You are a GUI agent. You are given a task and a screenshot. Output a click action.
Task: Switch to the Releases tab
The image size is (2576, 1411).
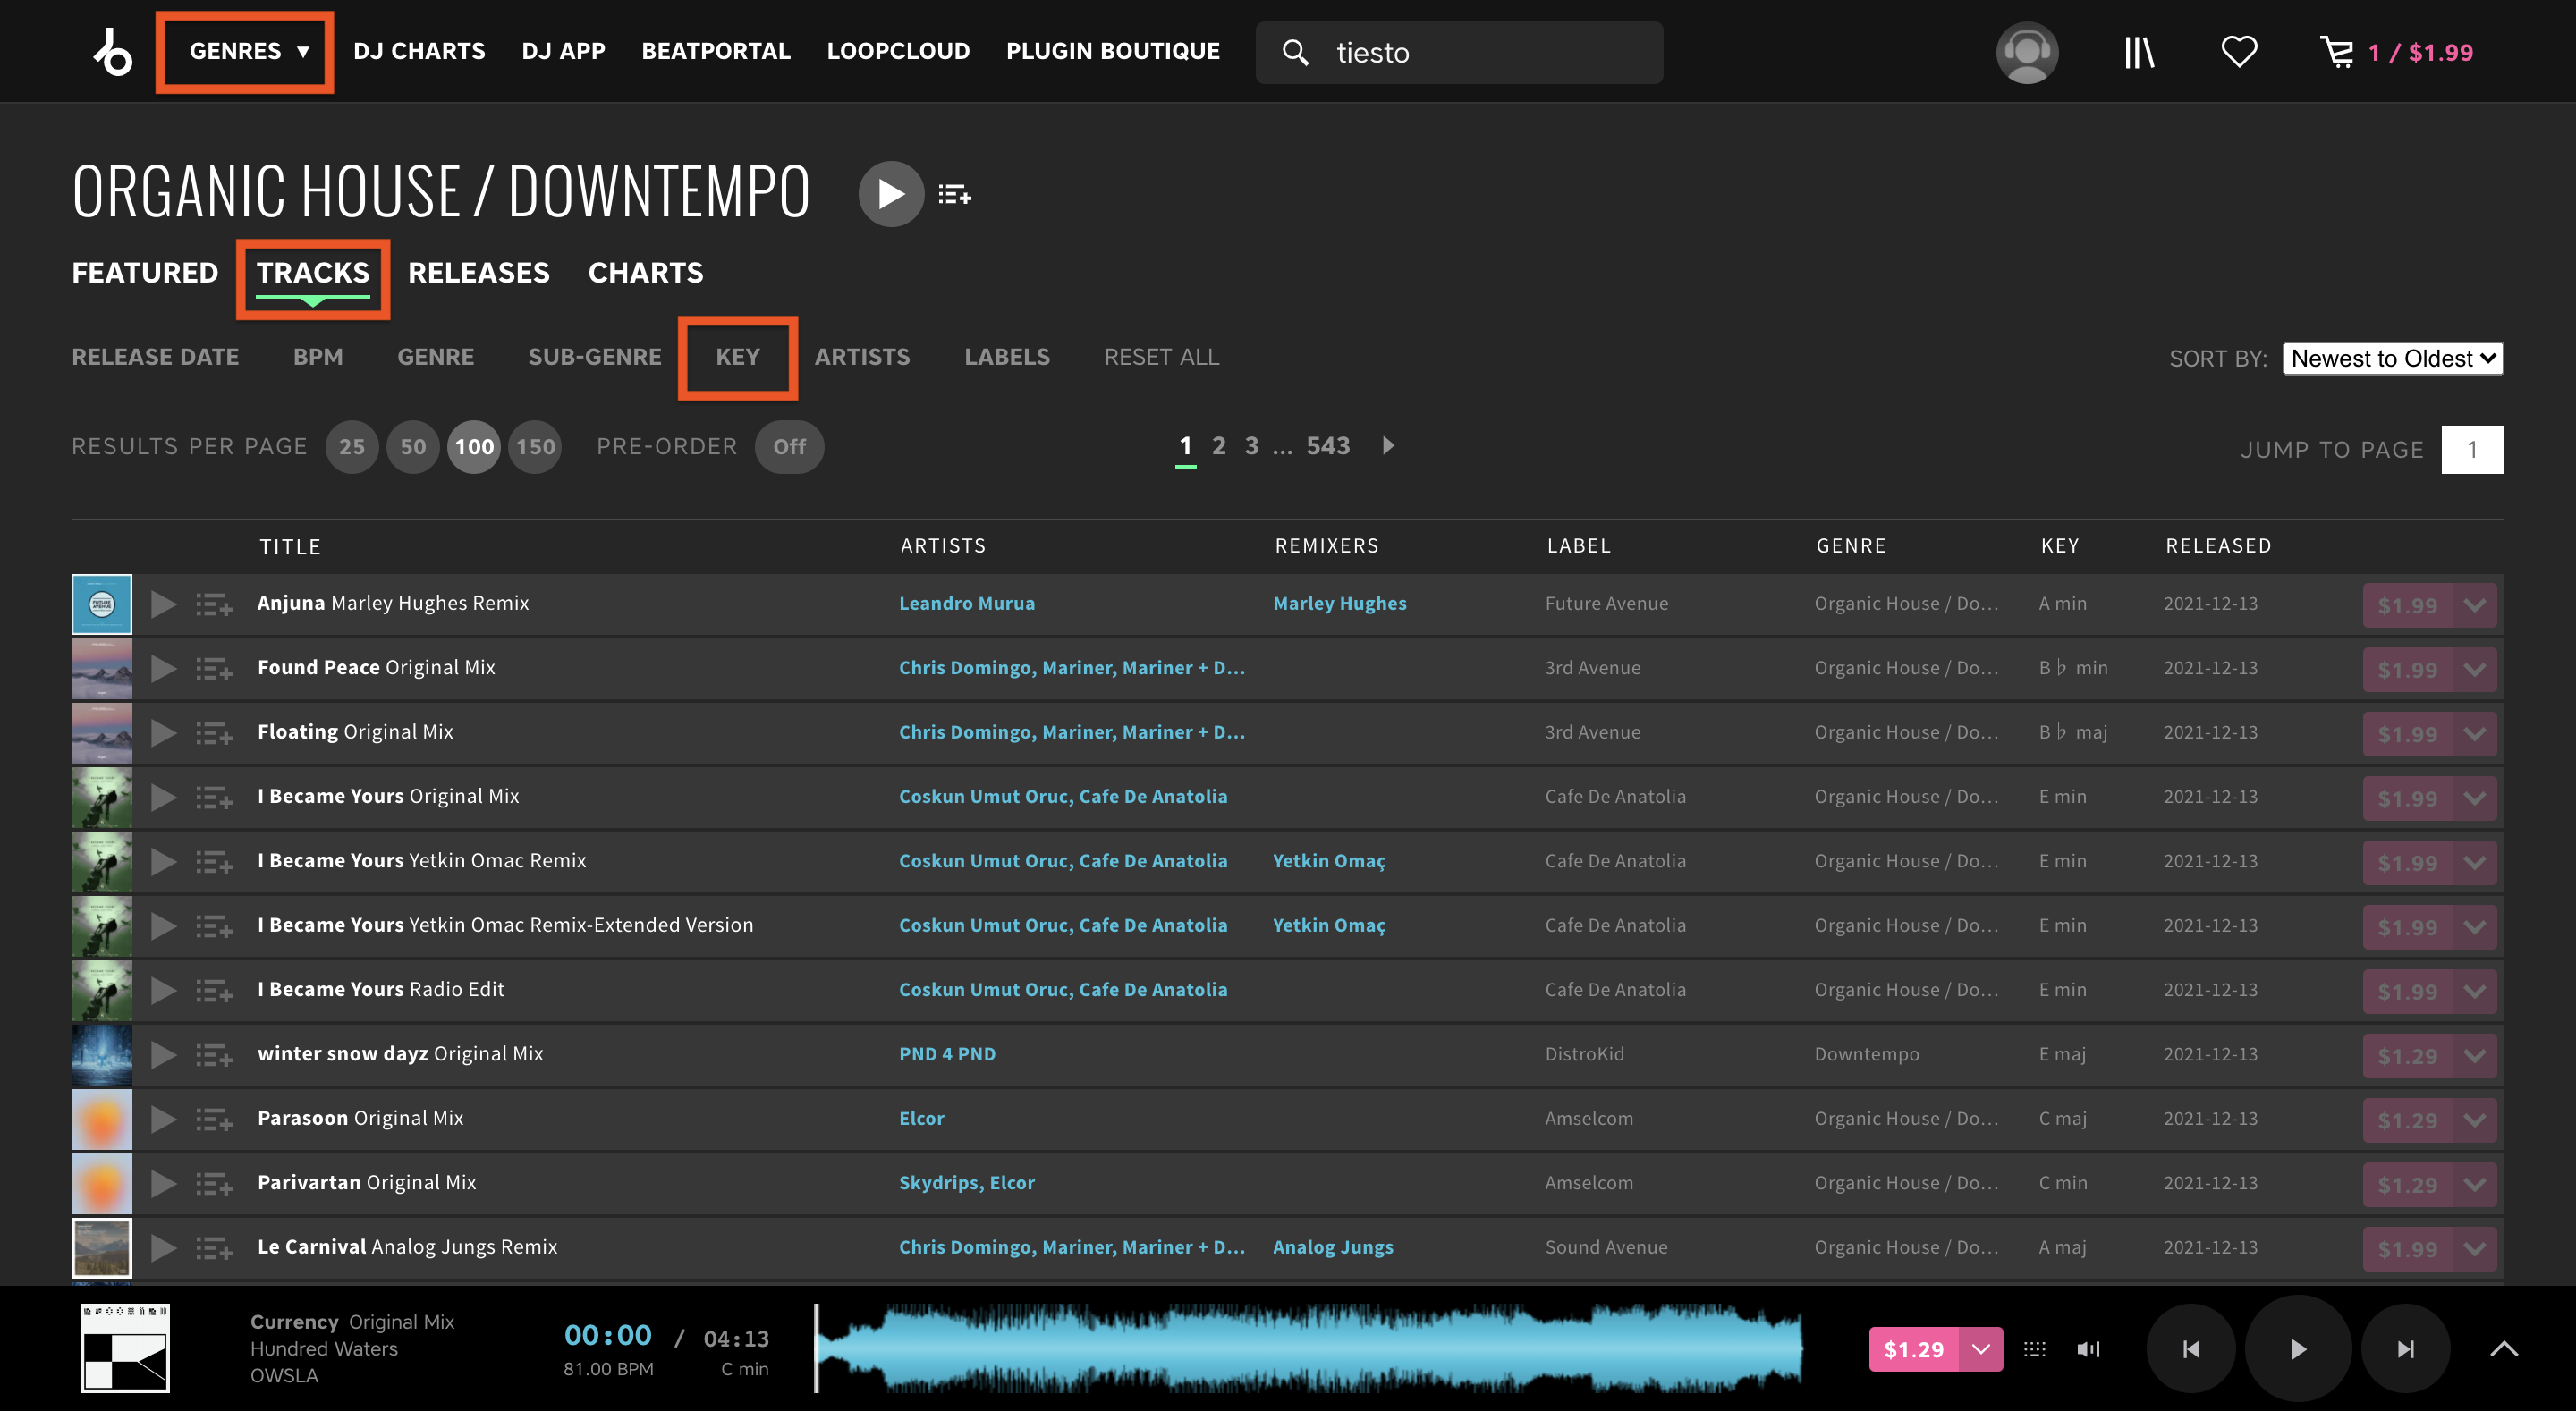tap(479, 273)
